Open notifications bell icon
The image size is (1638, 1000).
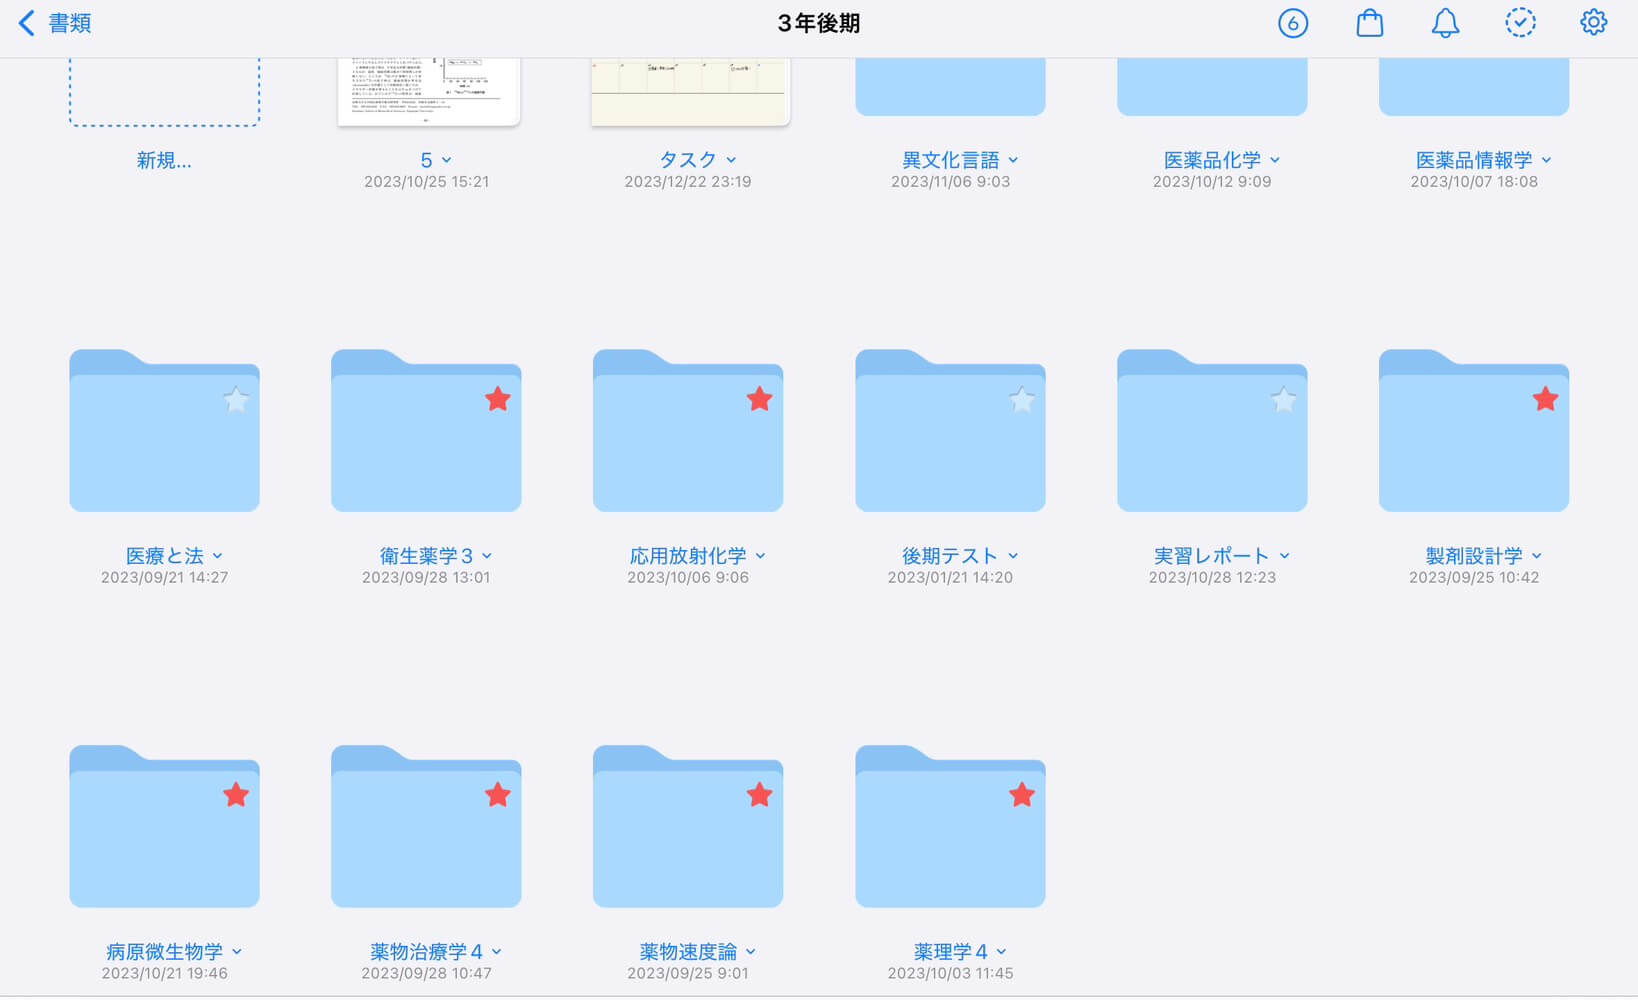tap(1444, 23)
